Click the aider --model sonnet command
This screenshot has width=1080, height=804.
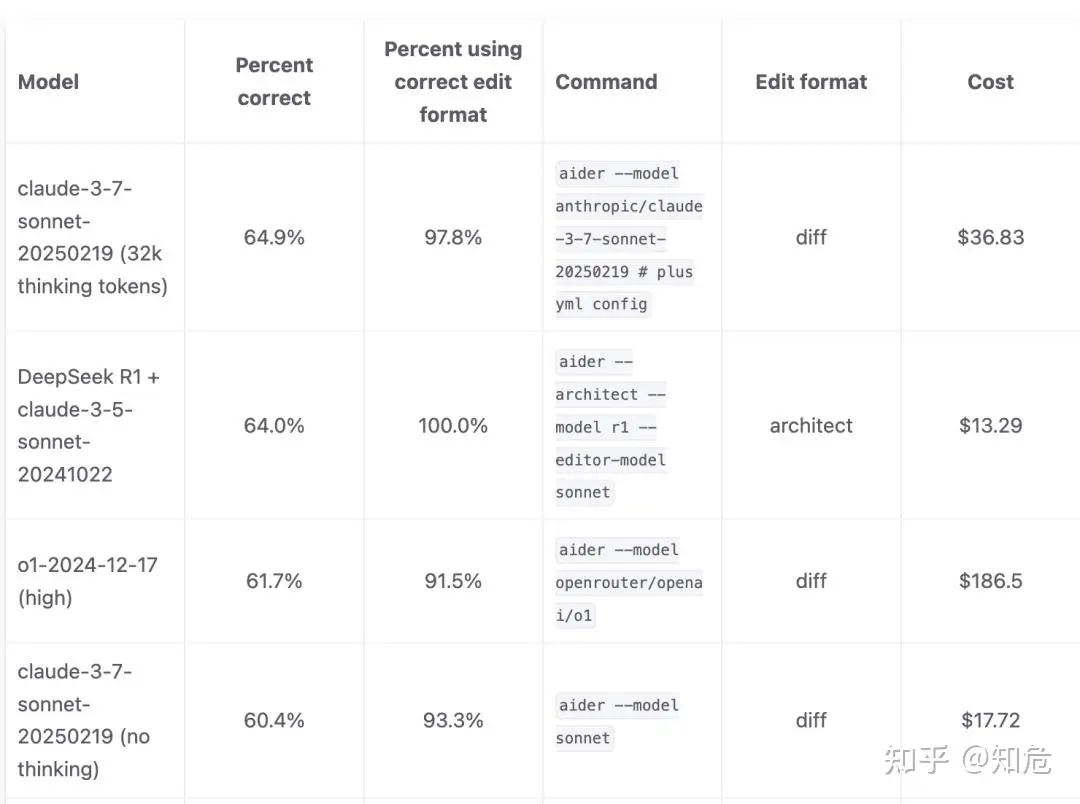(618, 721)
